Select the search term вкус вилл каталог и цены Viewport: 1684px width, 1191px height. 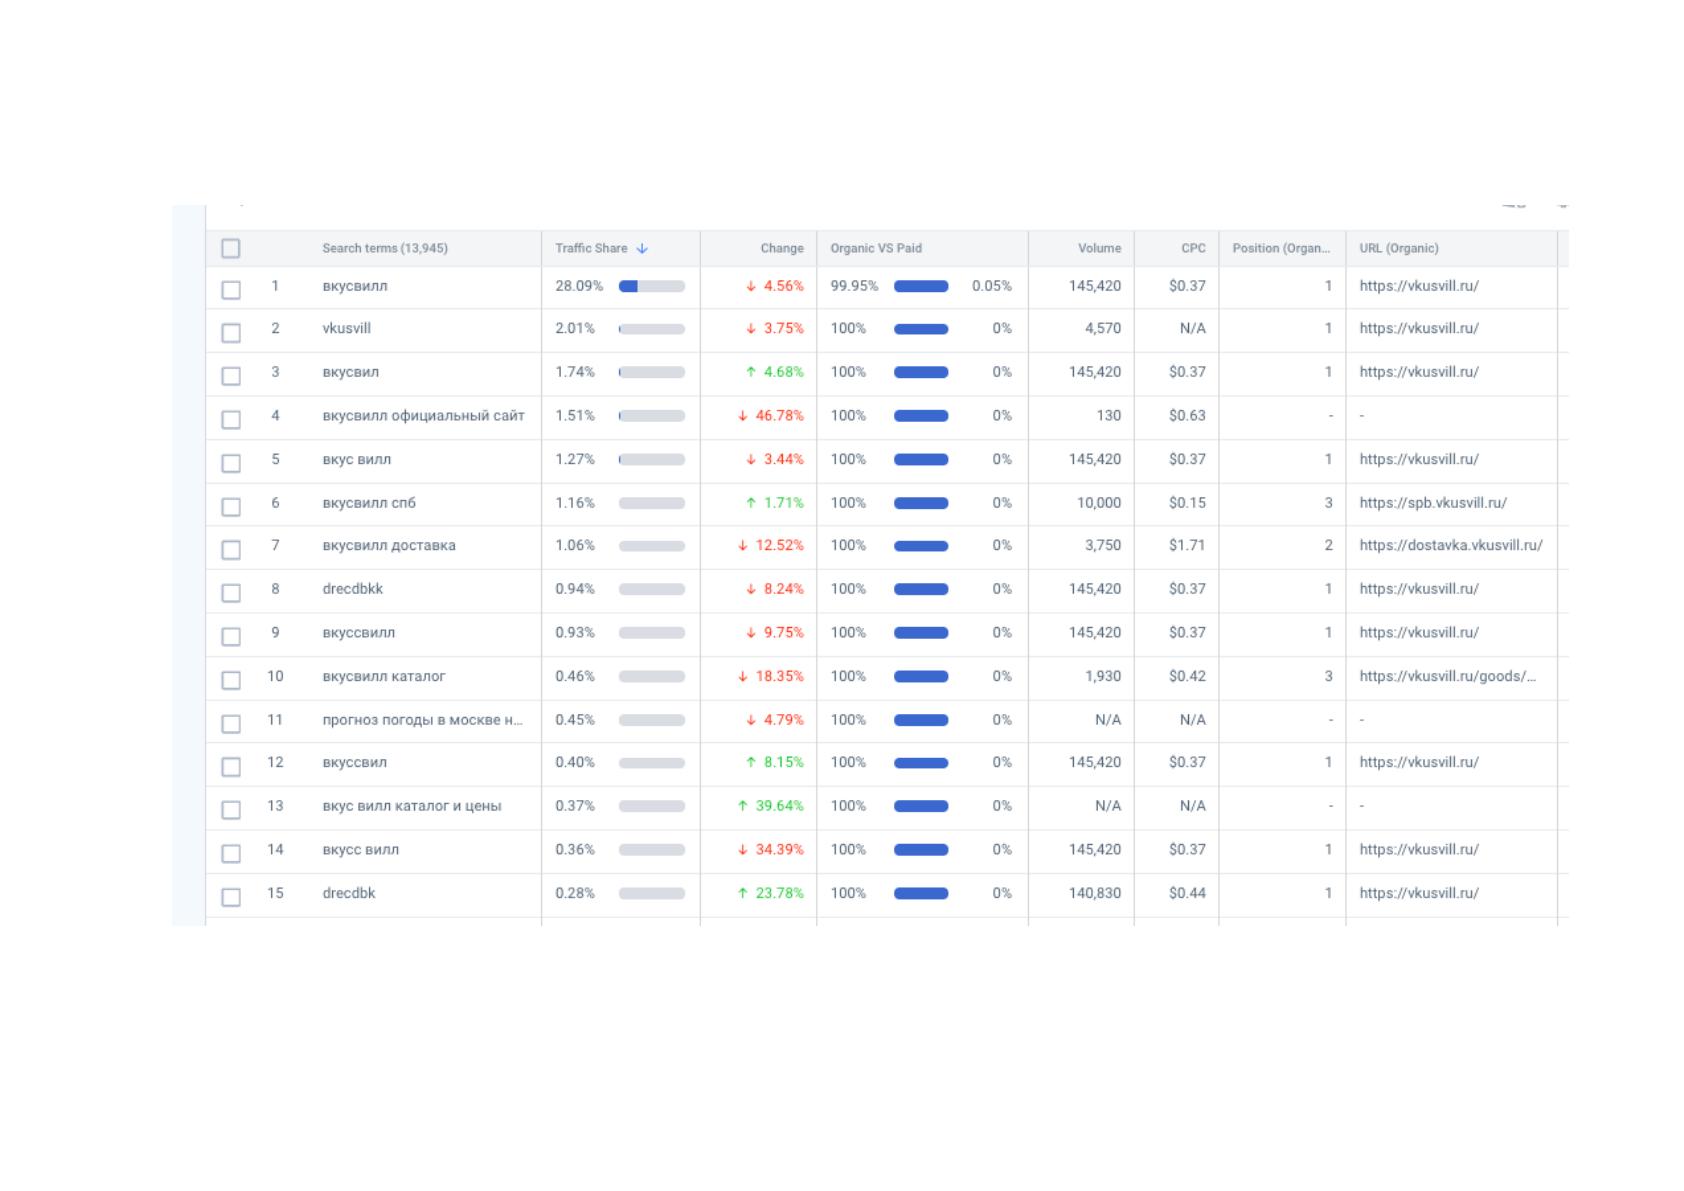412,807
